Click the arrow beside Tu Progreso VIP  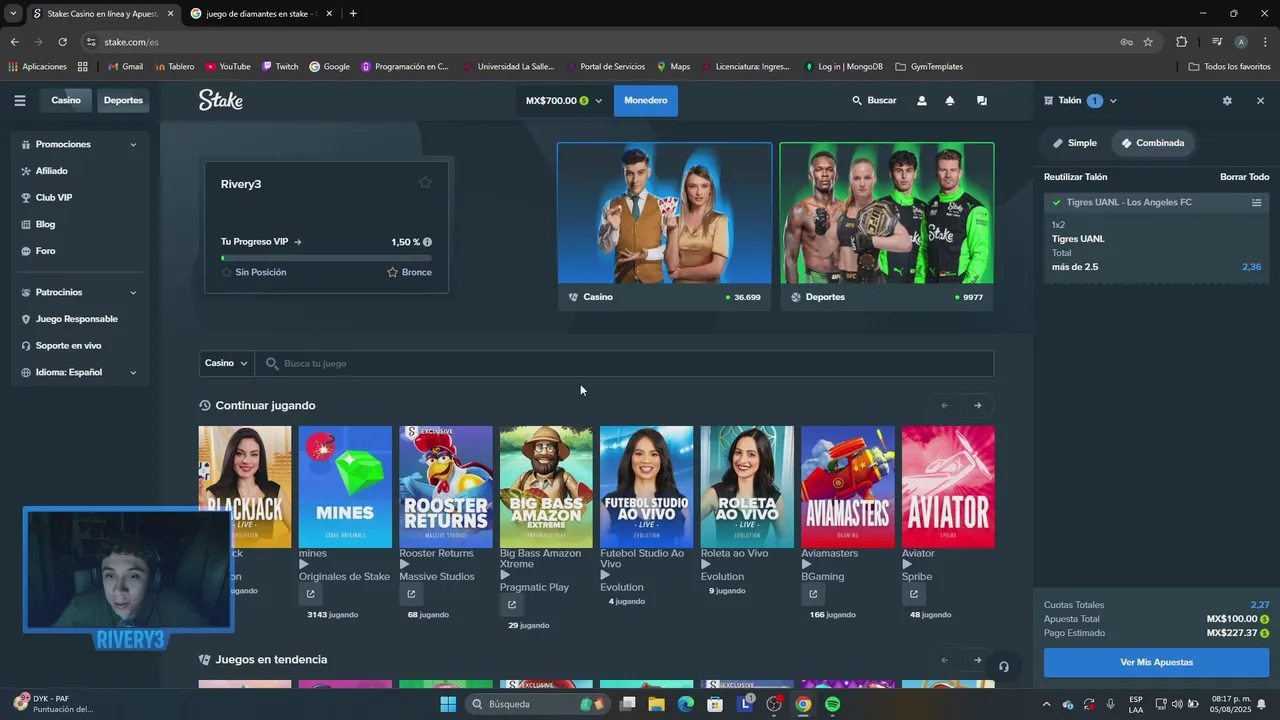coord(298,242)
